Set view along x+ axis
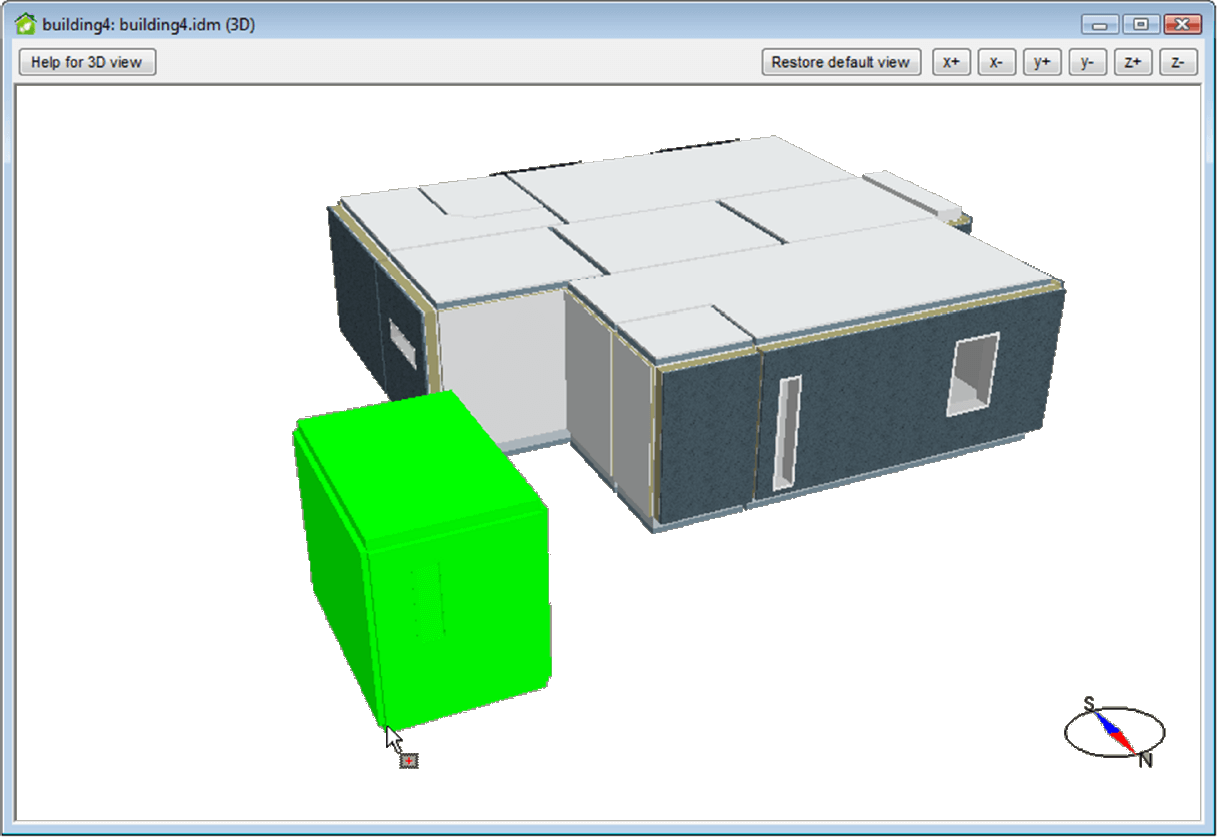 [x=951, y=62]
